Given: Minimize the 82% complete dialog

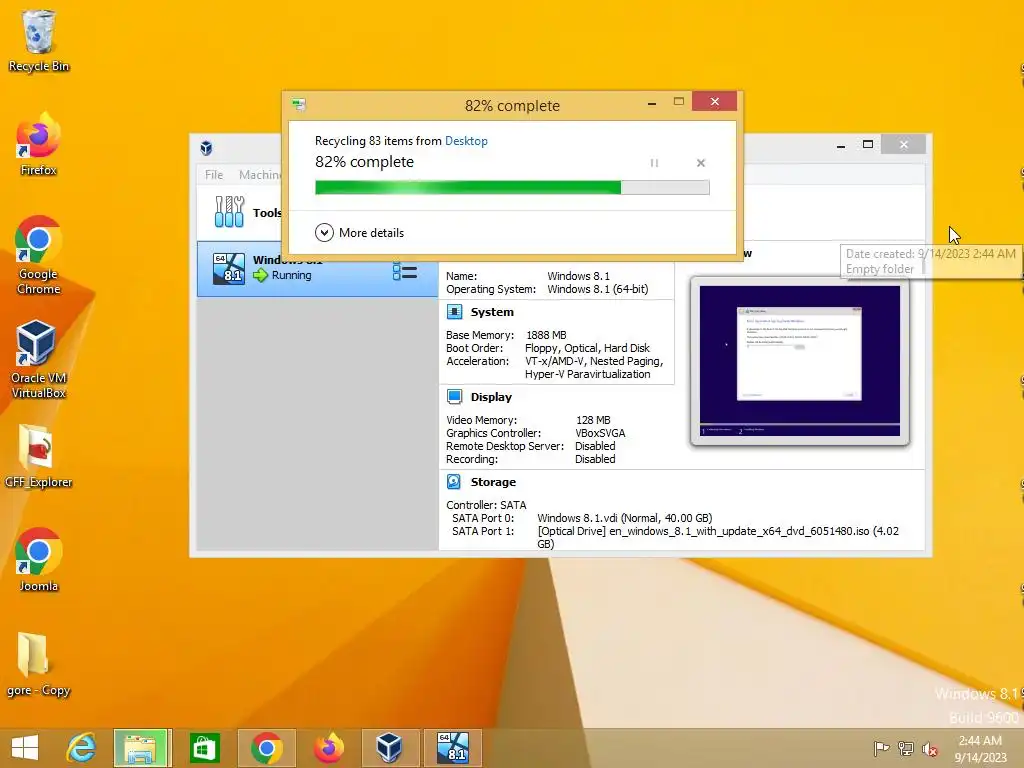Looking at the screenshot, I should coord(652,103).
